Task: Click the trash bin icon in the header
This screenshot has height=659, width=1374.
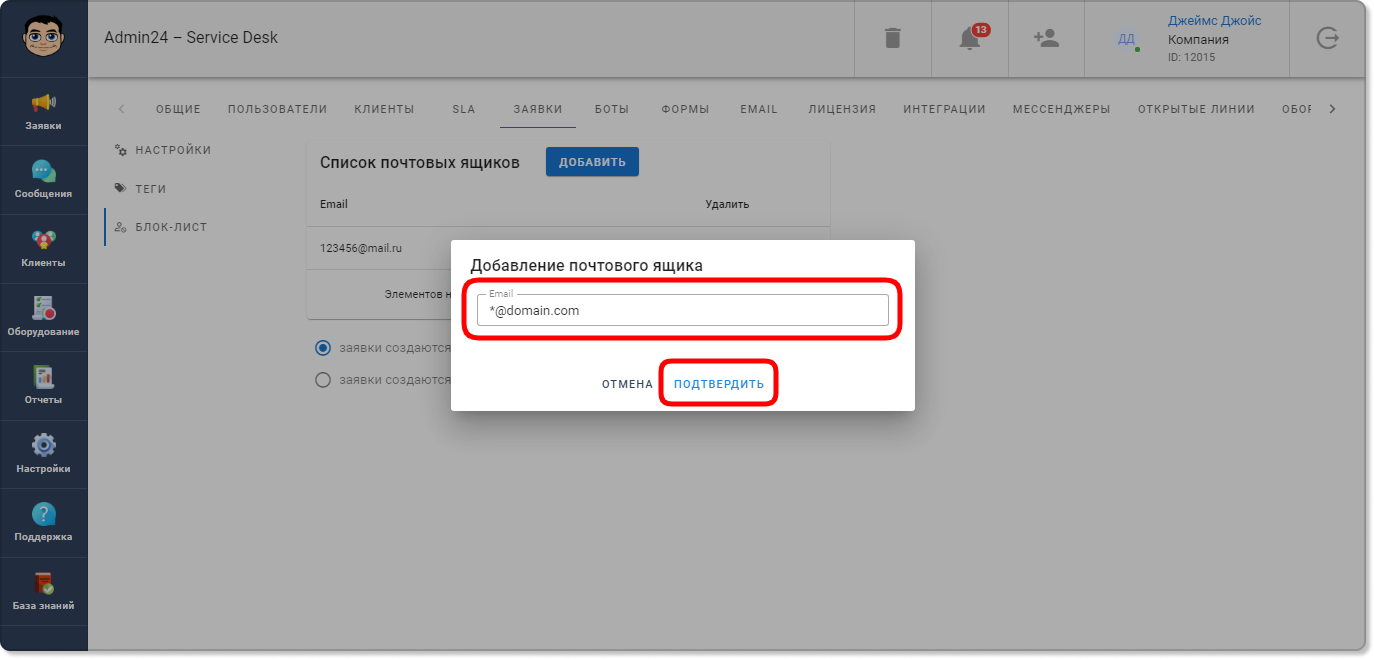Action: [893, 38]
